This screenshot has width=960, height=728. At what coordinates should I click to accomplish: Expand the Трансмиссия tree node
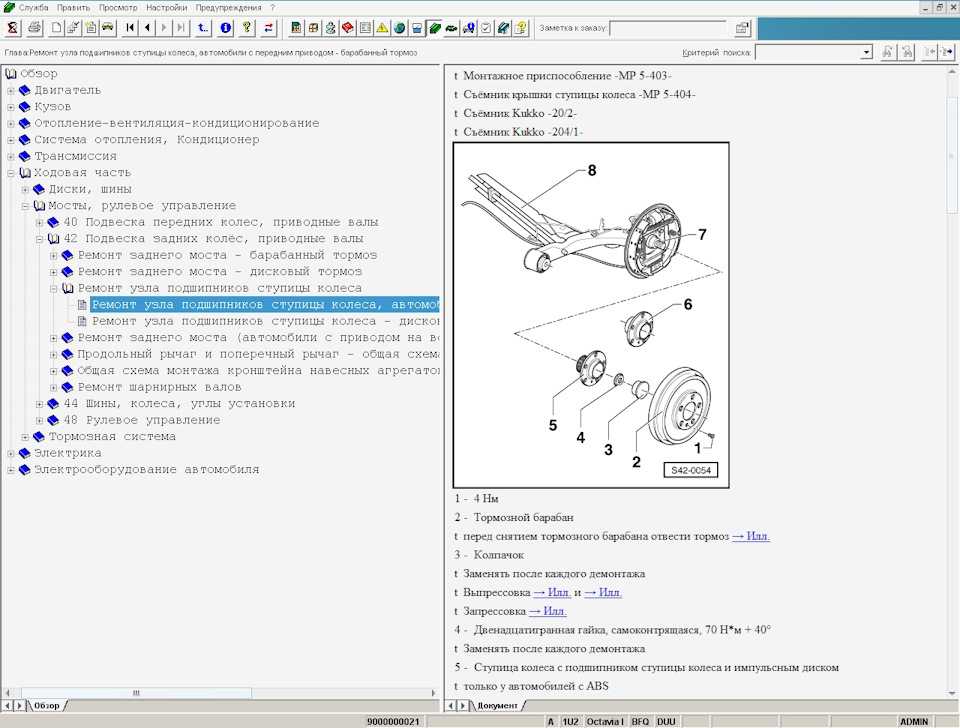10,157
